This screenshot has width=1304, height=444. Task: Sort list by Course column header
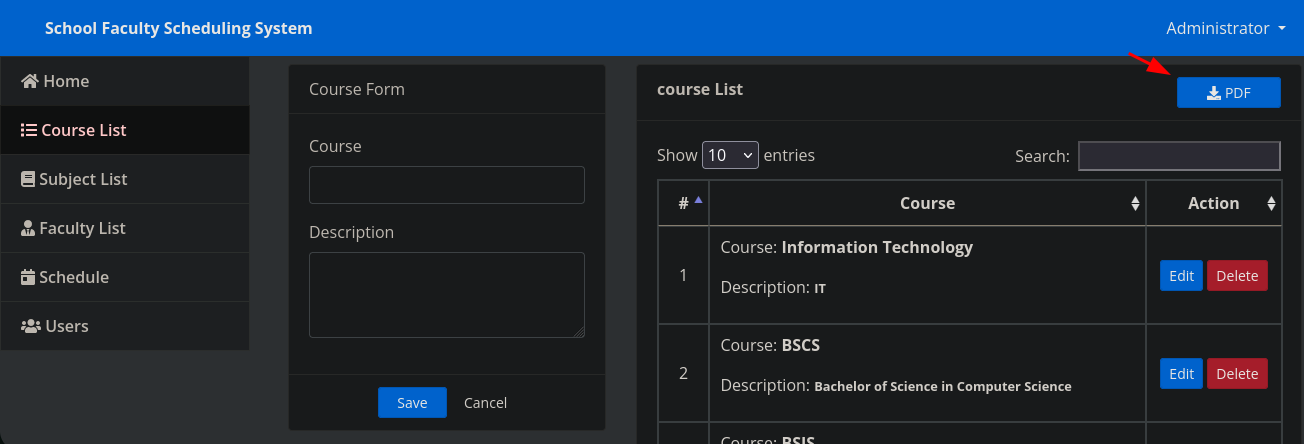[927, 203]
